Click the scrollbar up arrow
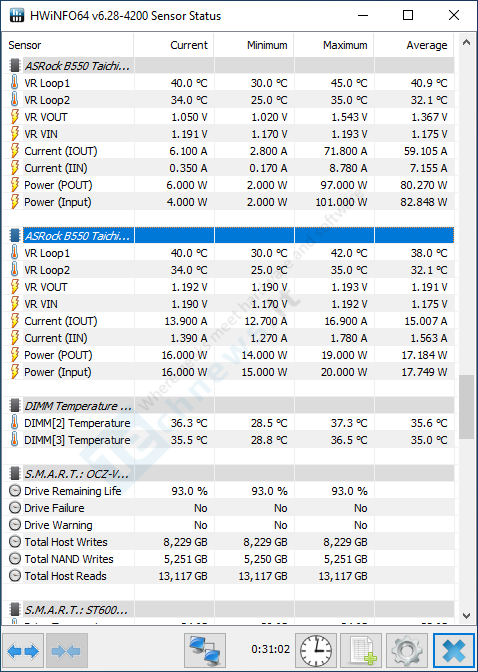This screenshot has width=478, height=672. pyautogui.click(x=466, y=42)
